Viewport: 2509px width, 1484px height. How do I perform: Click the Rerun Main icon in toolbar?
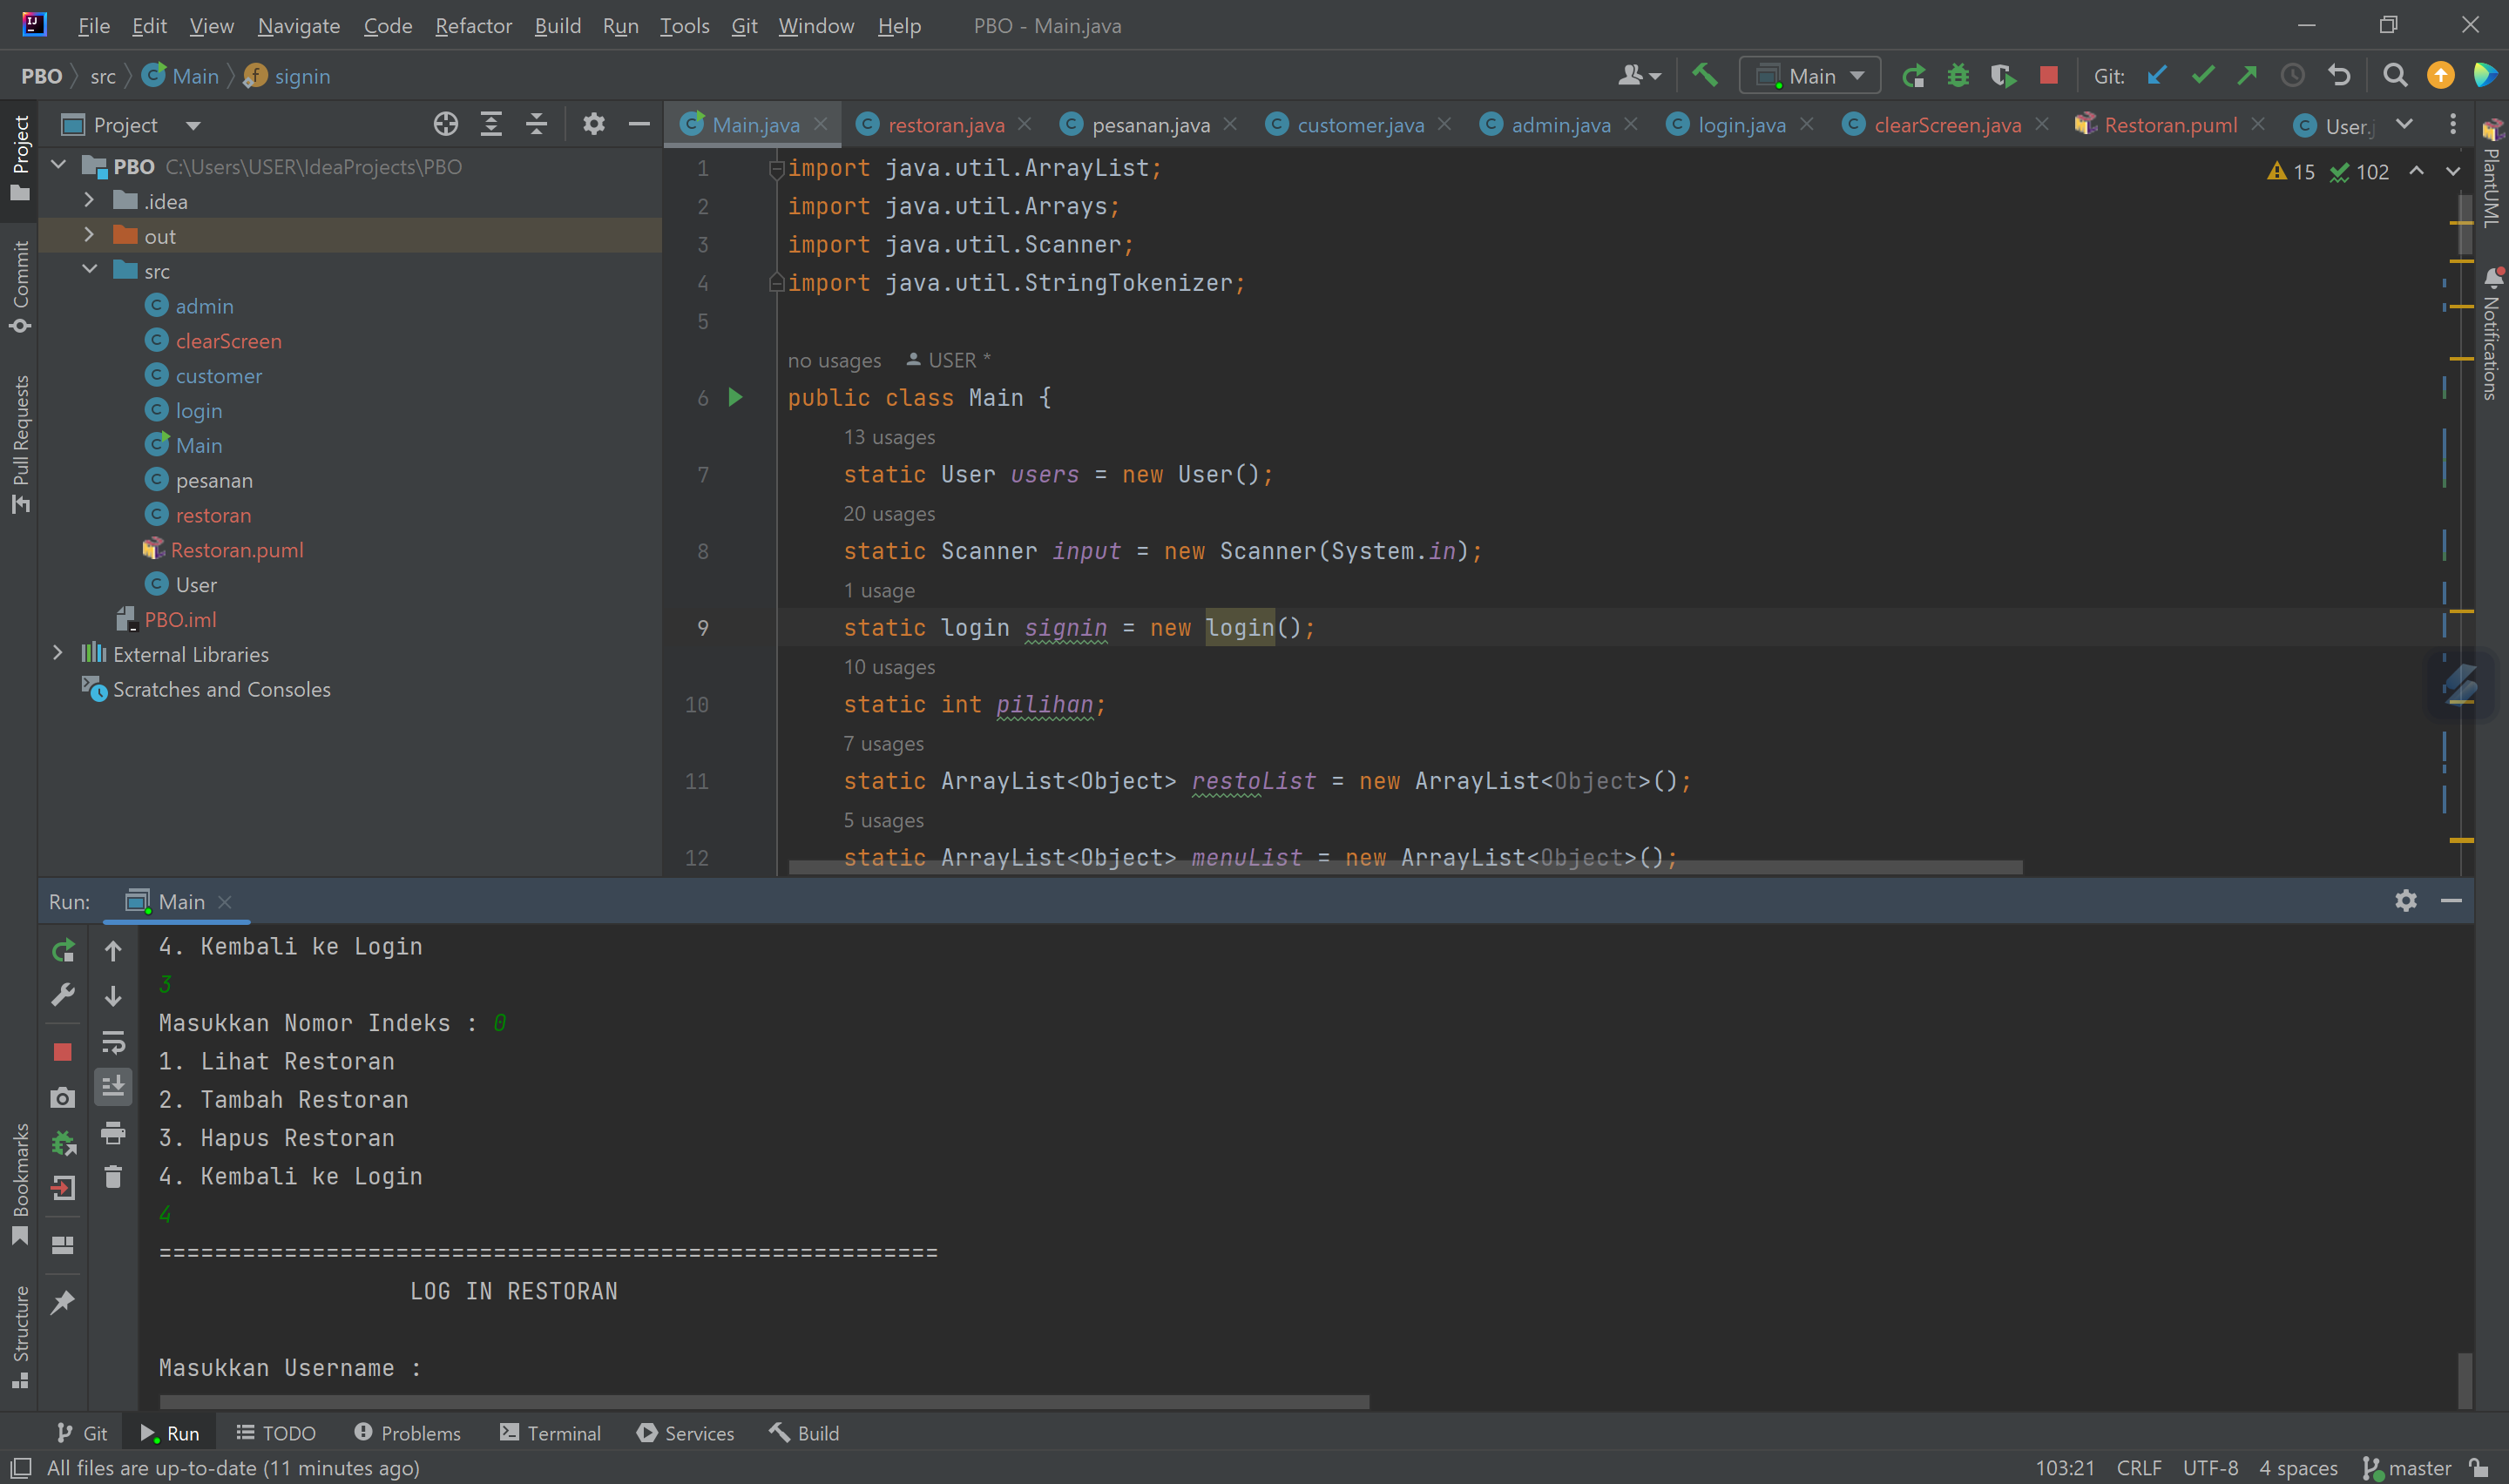1913,76
